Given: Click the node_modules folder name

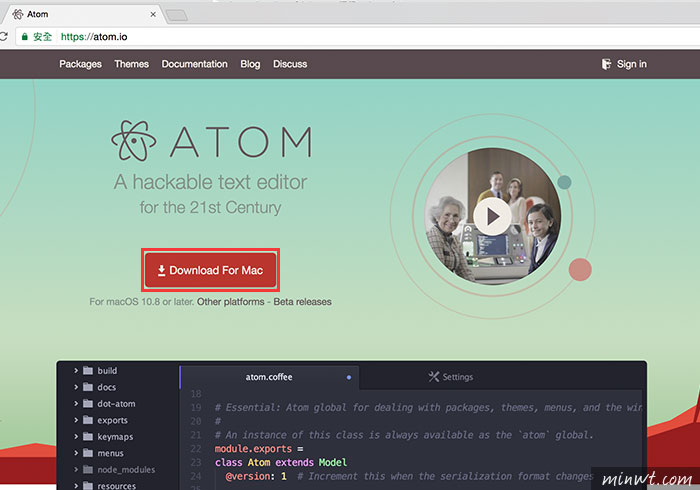Looking at the screenshot, I should point(126,470).
